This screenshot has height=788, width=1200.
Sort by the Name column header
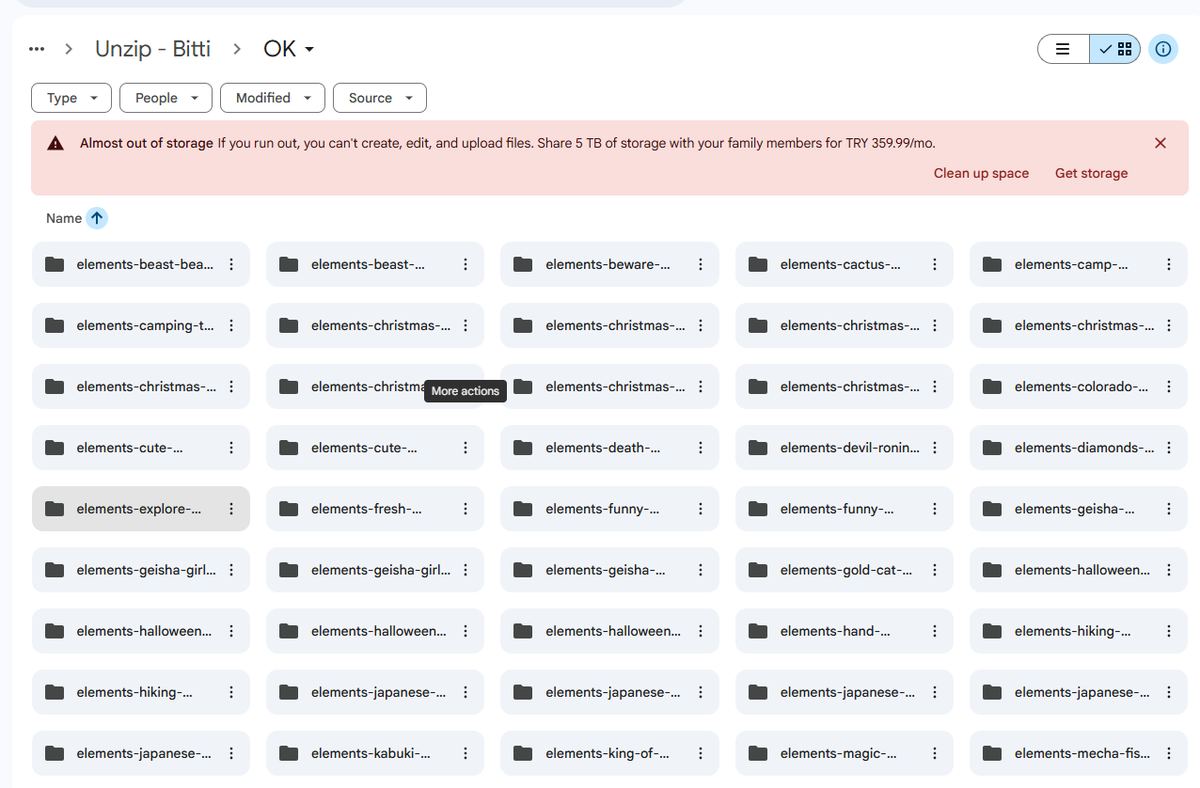click(x=64, y=218)
